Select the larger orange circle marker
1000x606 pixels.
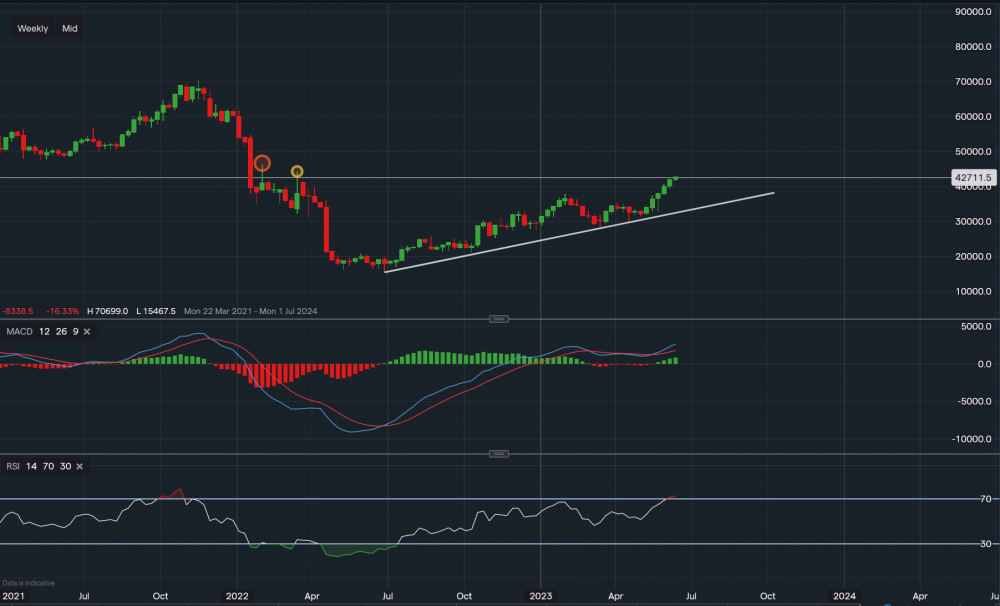pos(262,163)
